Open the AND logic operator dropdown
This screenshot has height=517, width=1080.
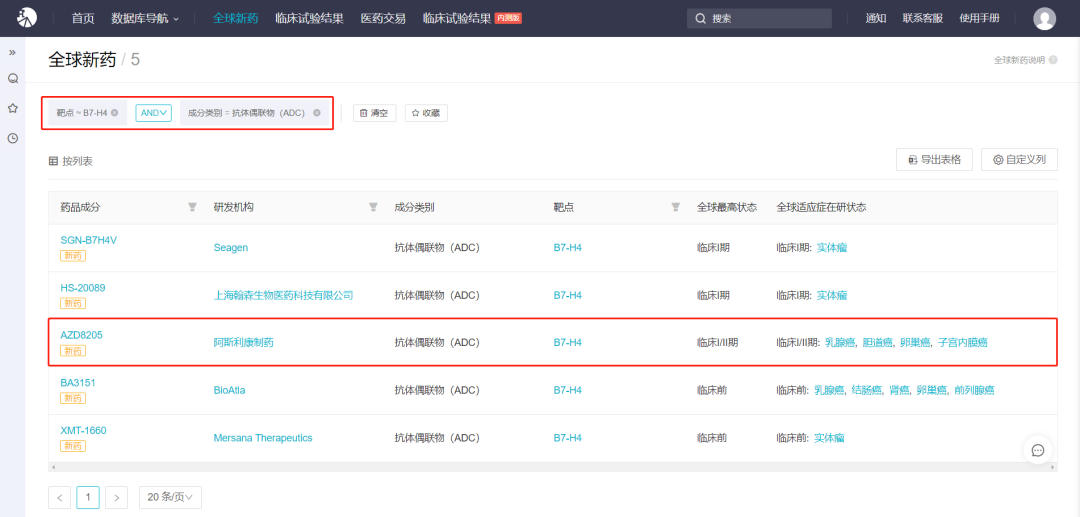pos(153,113)
